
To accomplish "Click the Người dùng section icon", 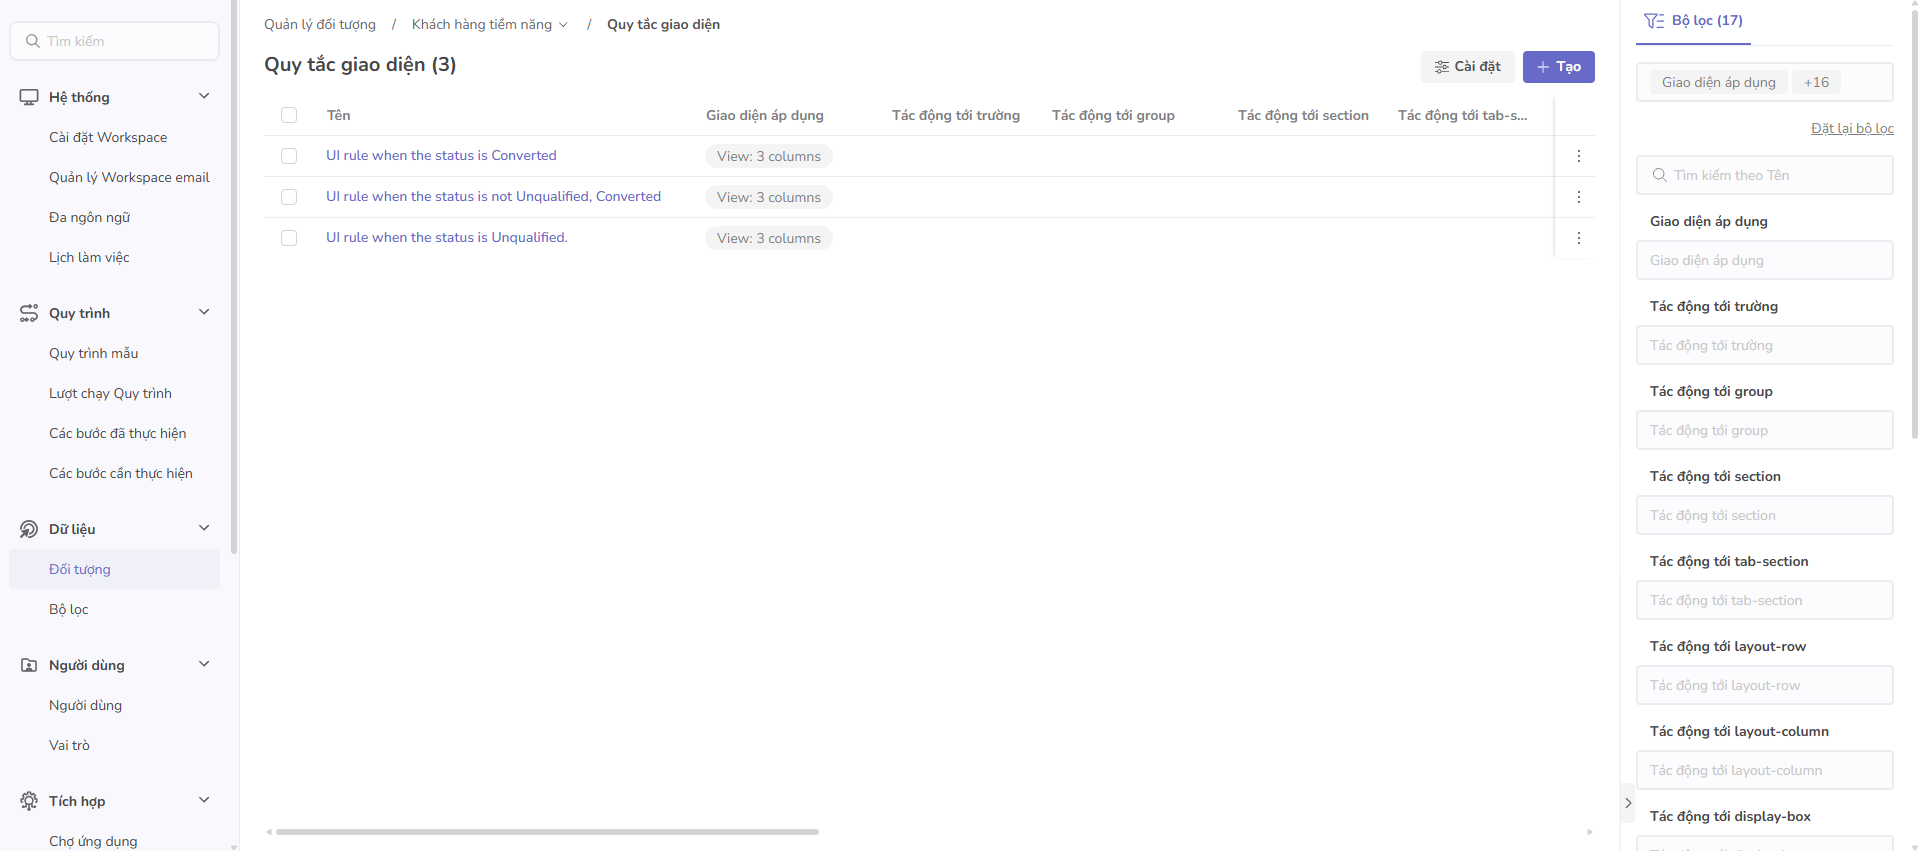I will click(x=29, y=665).
